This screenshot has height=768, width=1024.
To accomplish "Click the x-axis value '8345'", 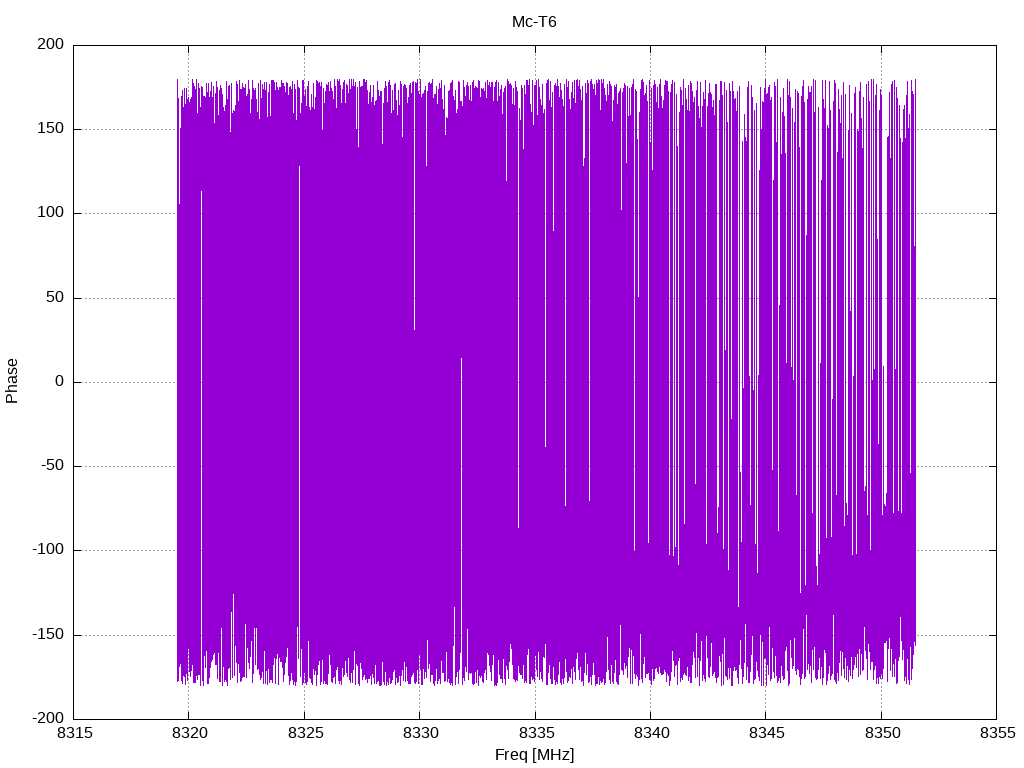I will pyautogui.click(x=767, y=733).
